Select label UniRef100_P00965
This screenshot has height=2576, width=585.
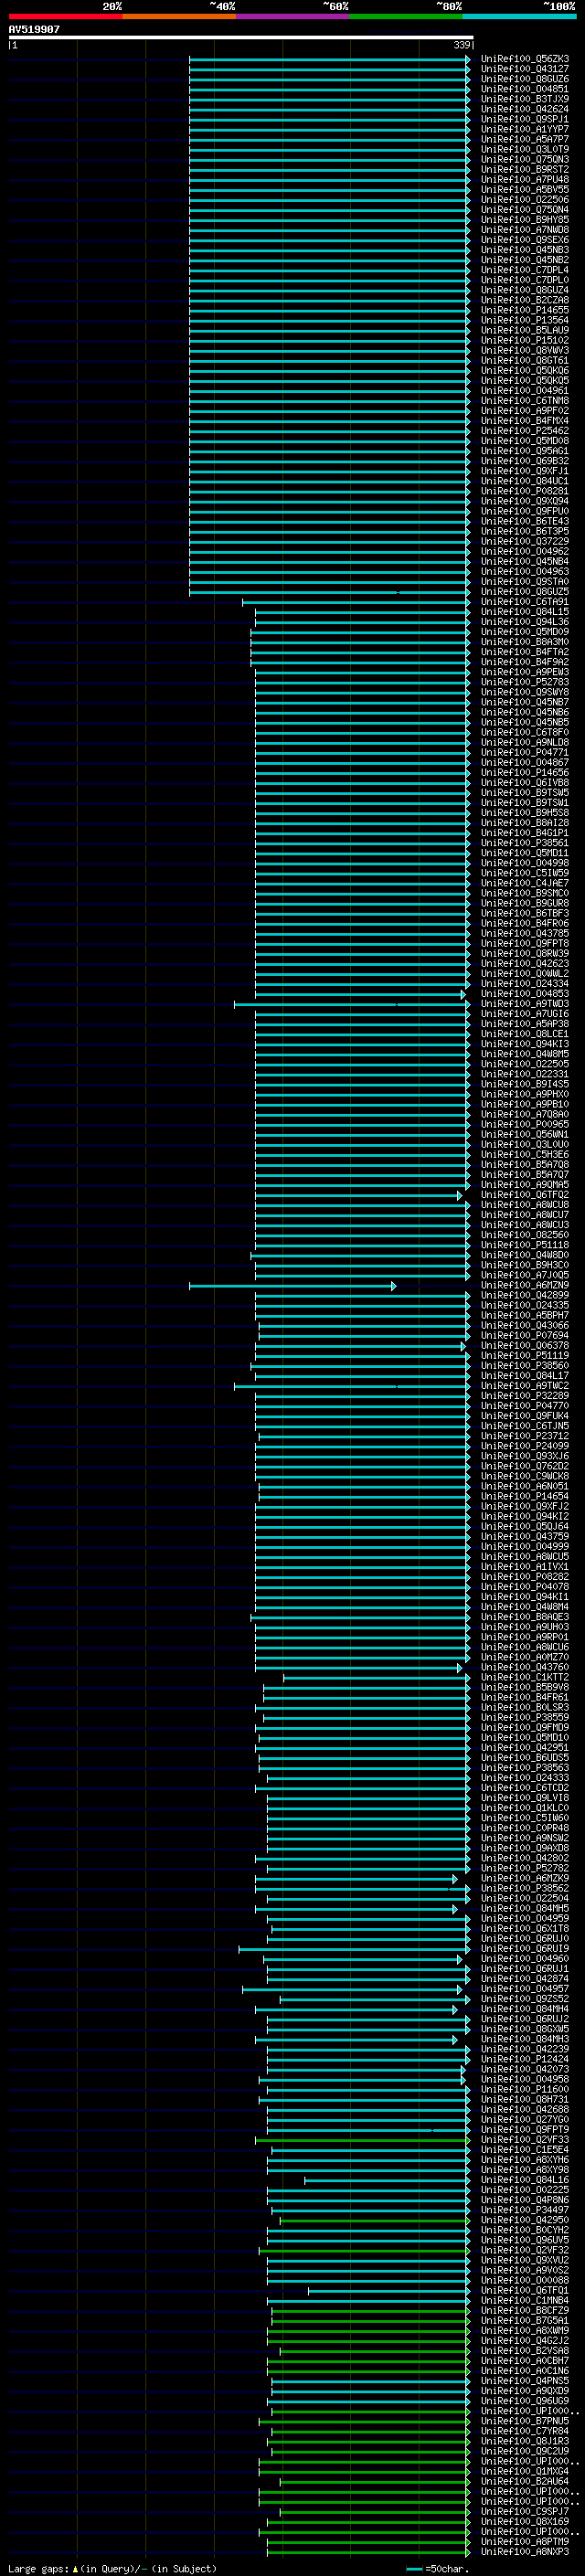coord(525,1124)
